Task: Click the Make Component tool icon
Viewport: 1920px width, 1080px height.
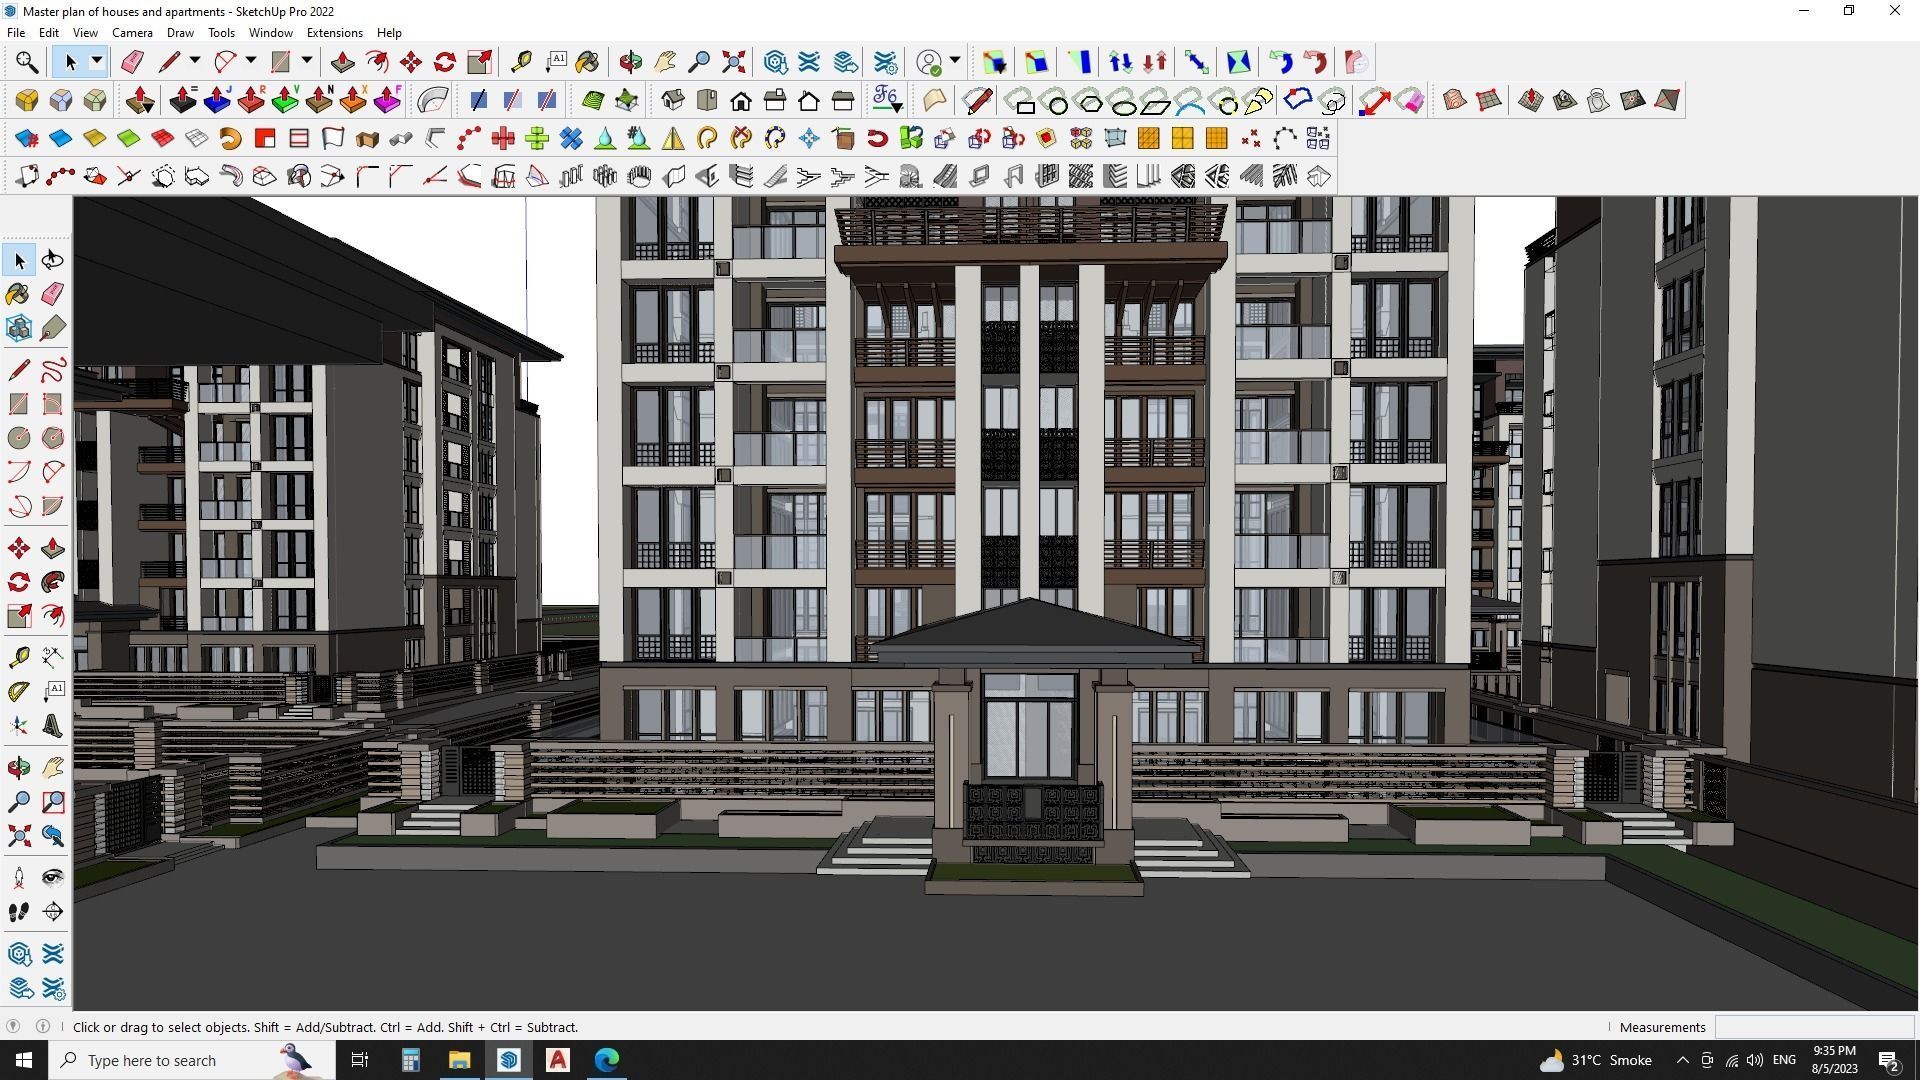Action: click(x=19, y=328)
